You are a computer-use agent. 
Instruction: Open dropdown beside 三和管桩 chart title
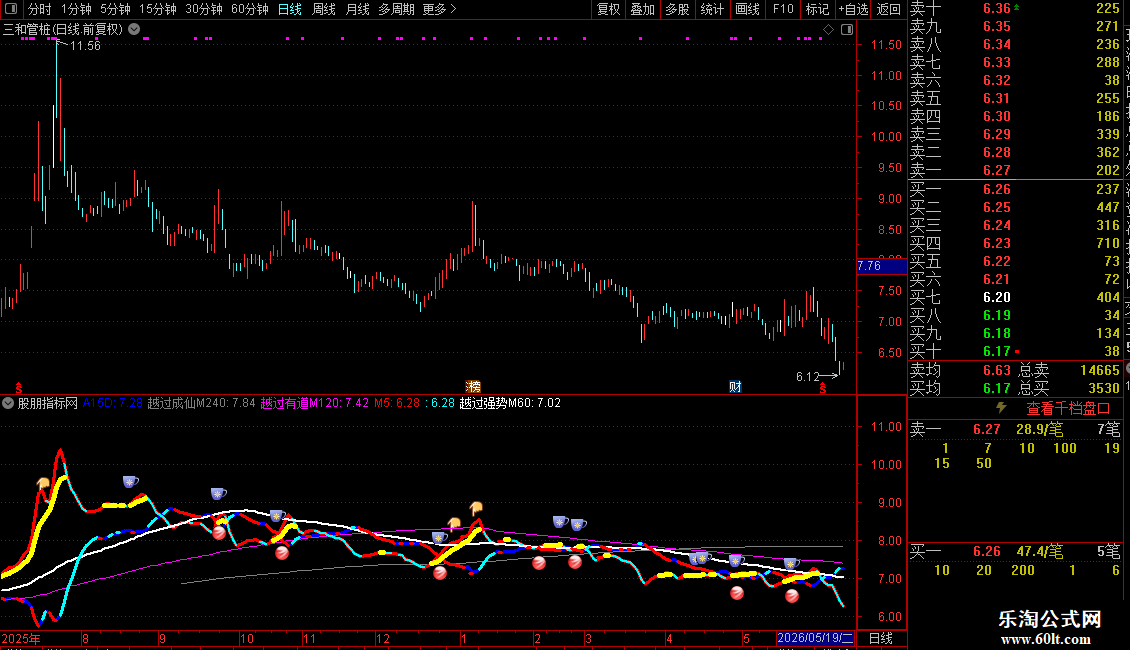[x=134, y=30]
